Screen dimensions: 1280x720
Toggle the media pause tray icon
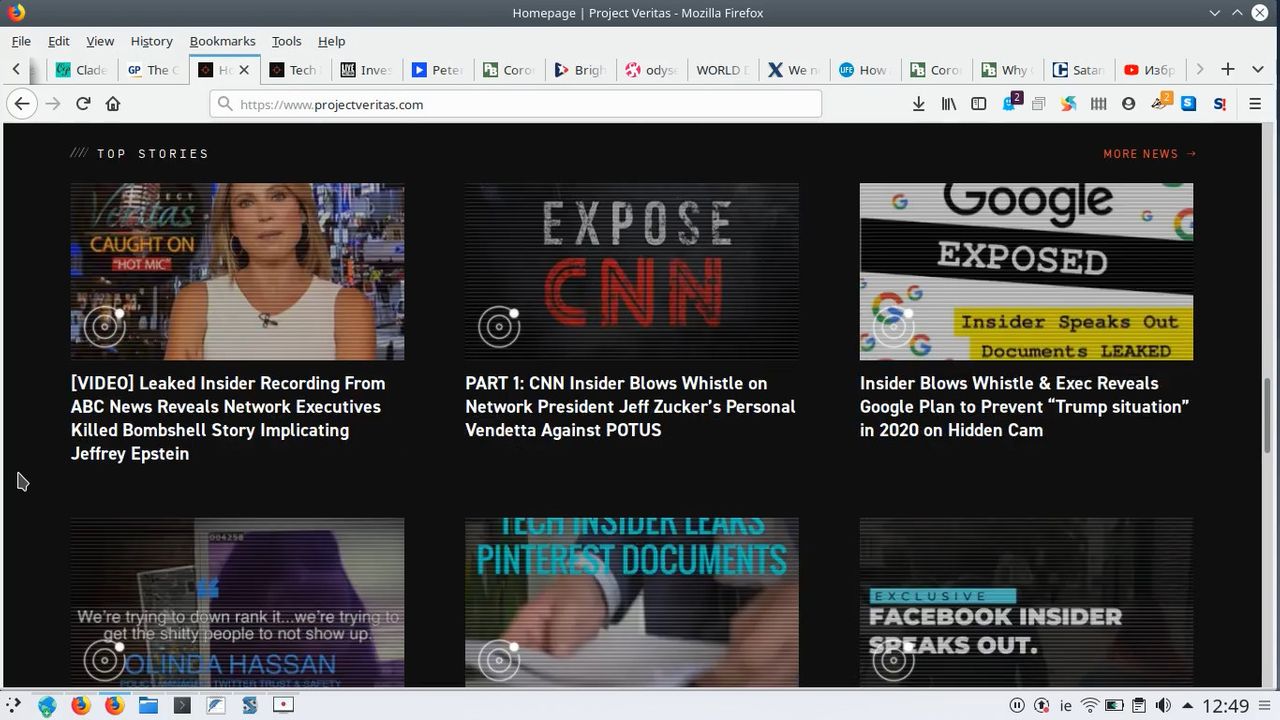point(1017,705)
